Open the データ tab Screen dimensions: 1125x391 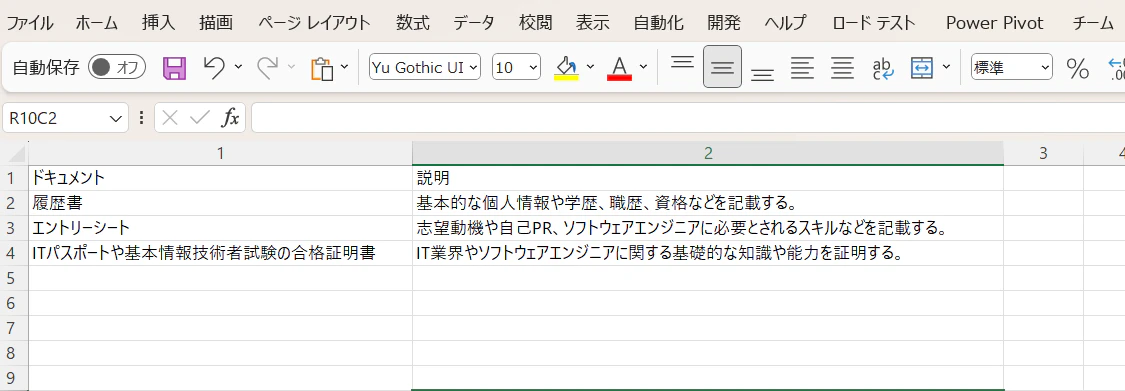(x=474, y=23)
